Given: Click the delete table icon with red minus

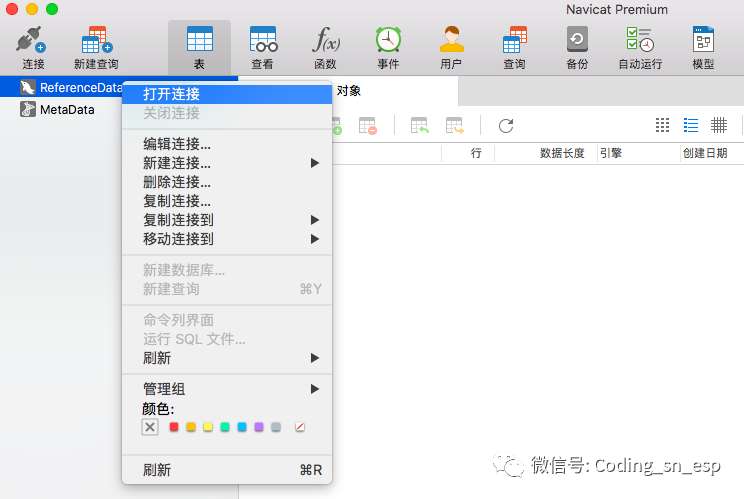Looking at the screenshot, I should (368, 126).
